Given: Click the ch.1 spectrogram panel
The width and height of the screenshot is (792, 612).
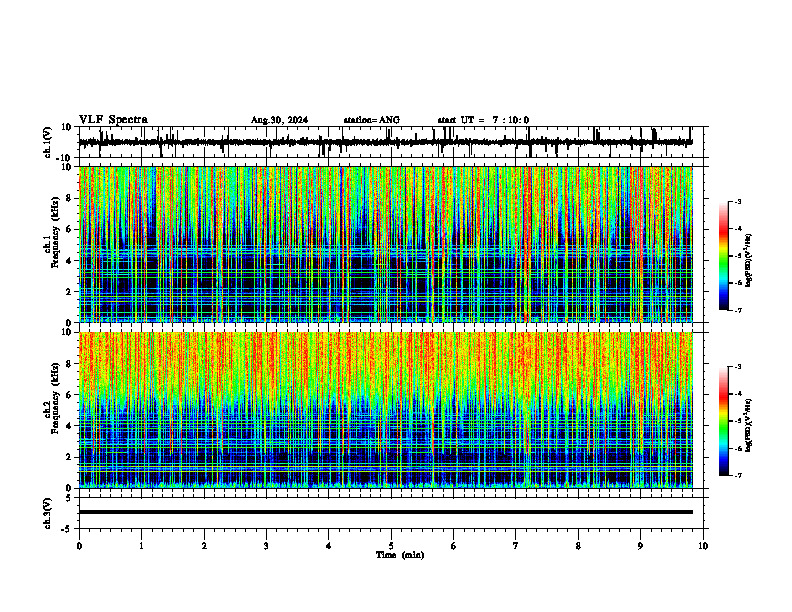Looking at the screenshot, I should click(386, 244).
